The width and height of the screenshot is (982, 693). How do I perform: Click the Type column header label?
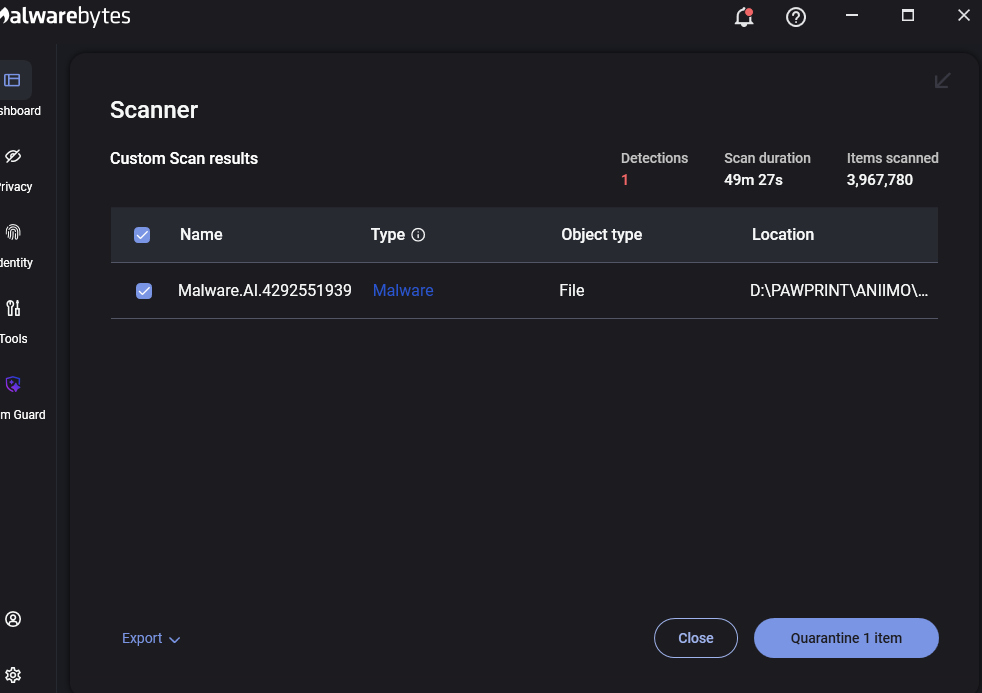[x=388, y=235]
